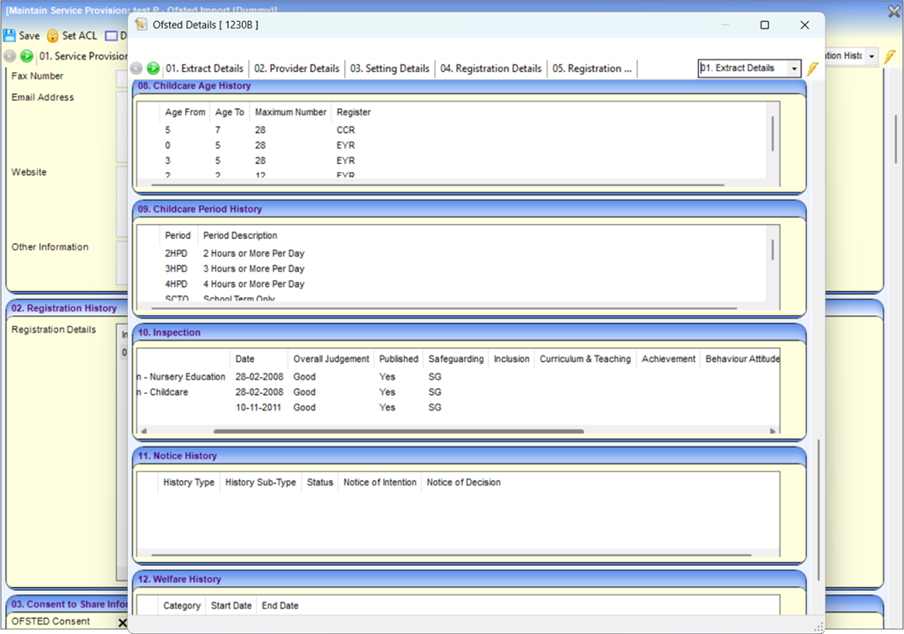This screenshot has height=634, width=904.
Task: Click lightning icon beside Extract Details dropdown
Action: point(813,68)
